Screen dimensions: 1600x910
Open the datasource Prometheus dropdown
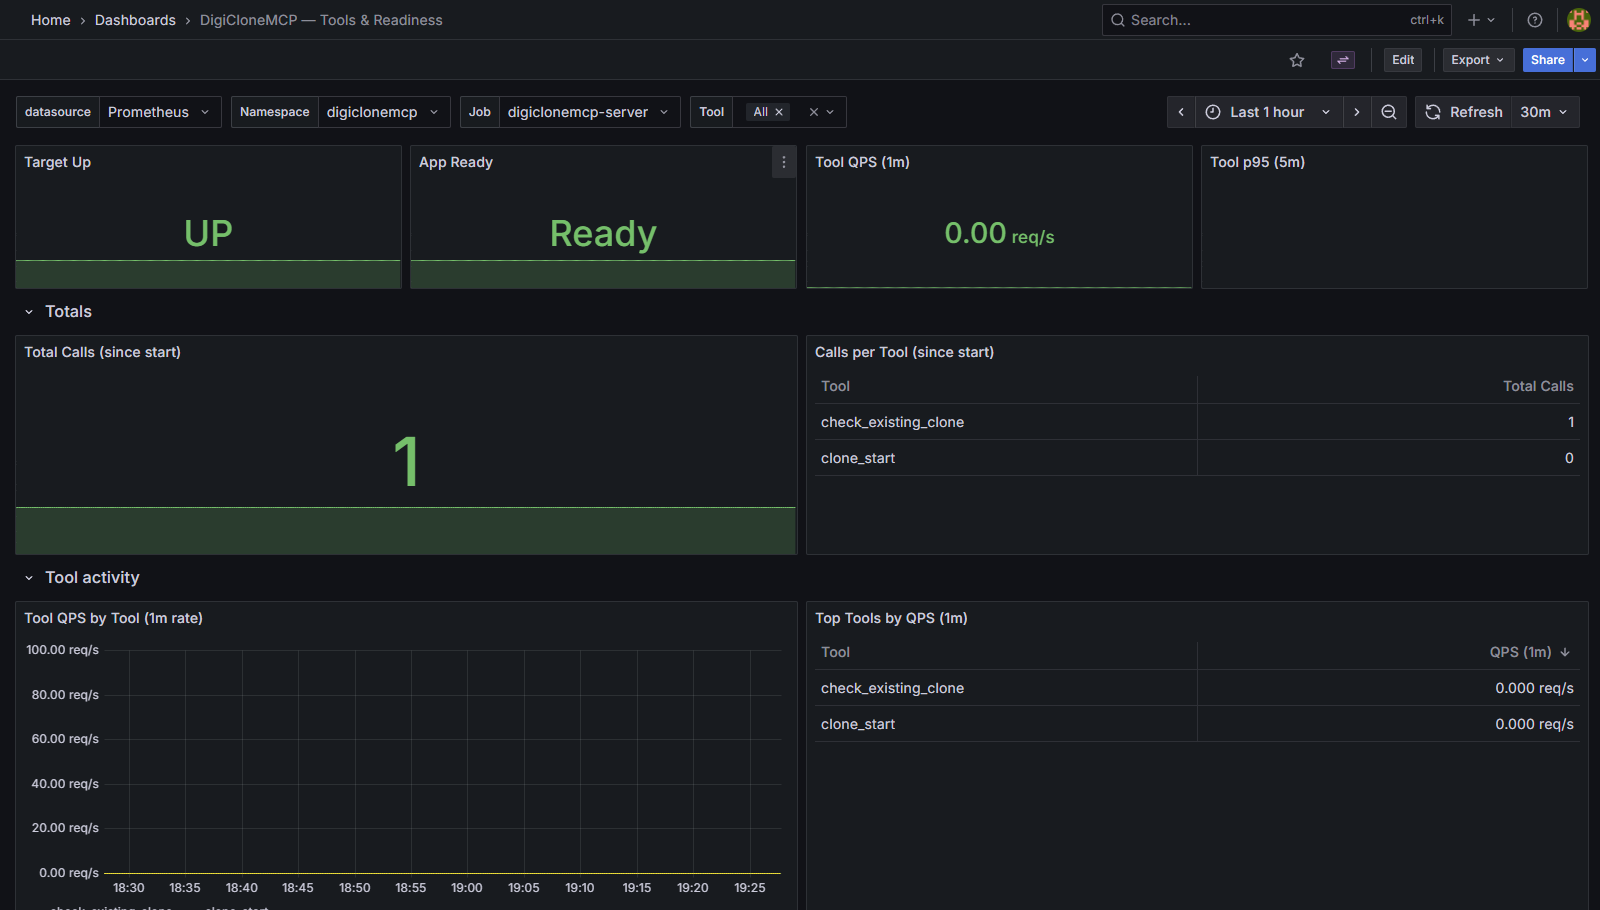click(x=160, y=112)
